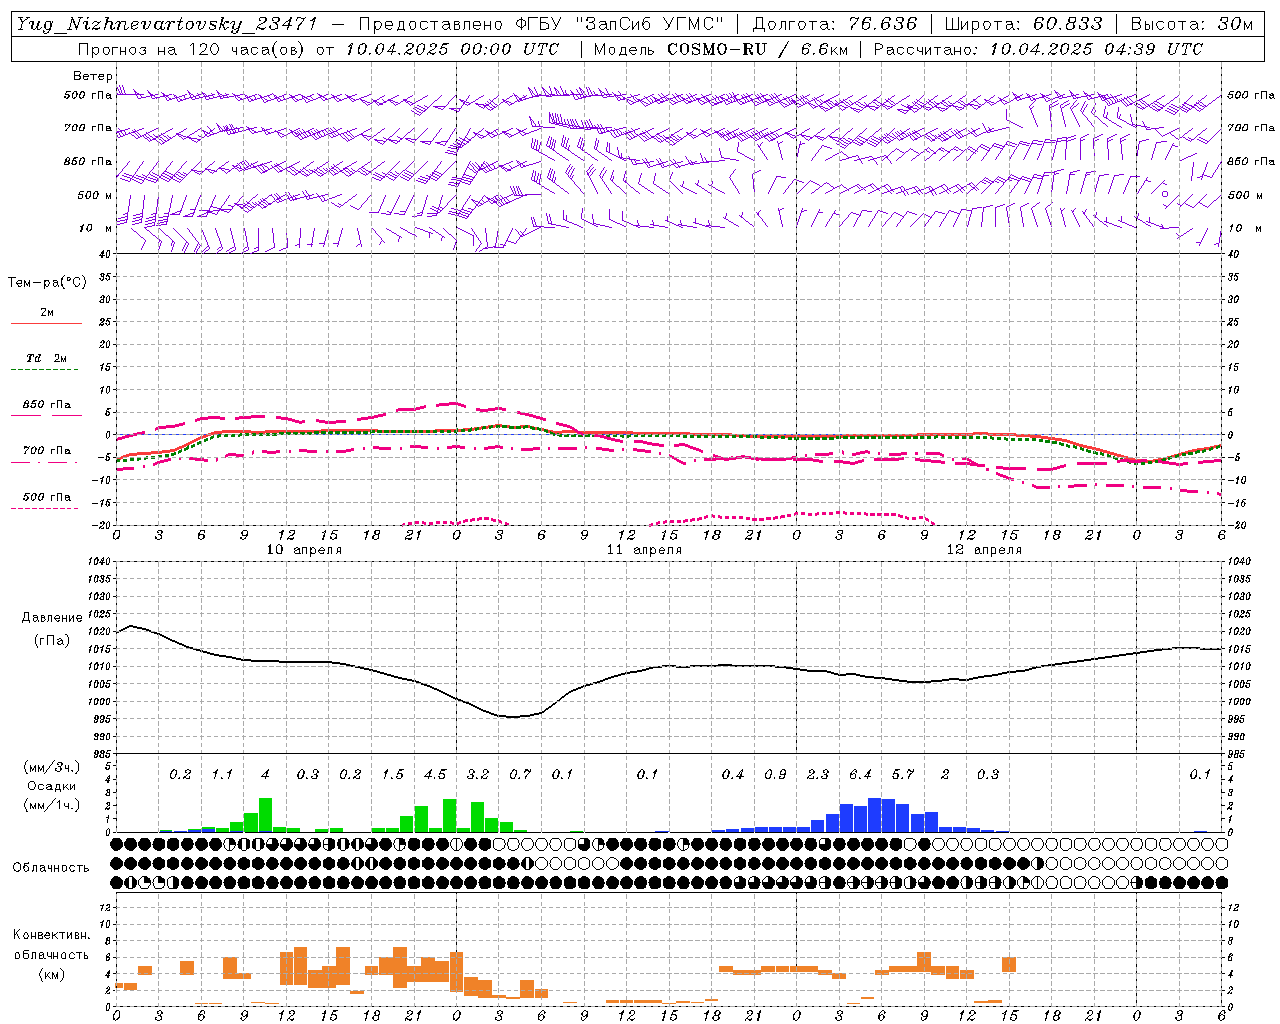
Task: Select the computed timestamp "10.04.2025 04:39 UTC"
Action: click(1096, 49)
